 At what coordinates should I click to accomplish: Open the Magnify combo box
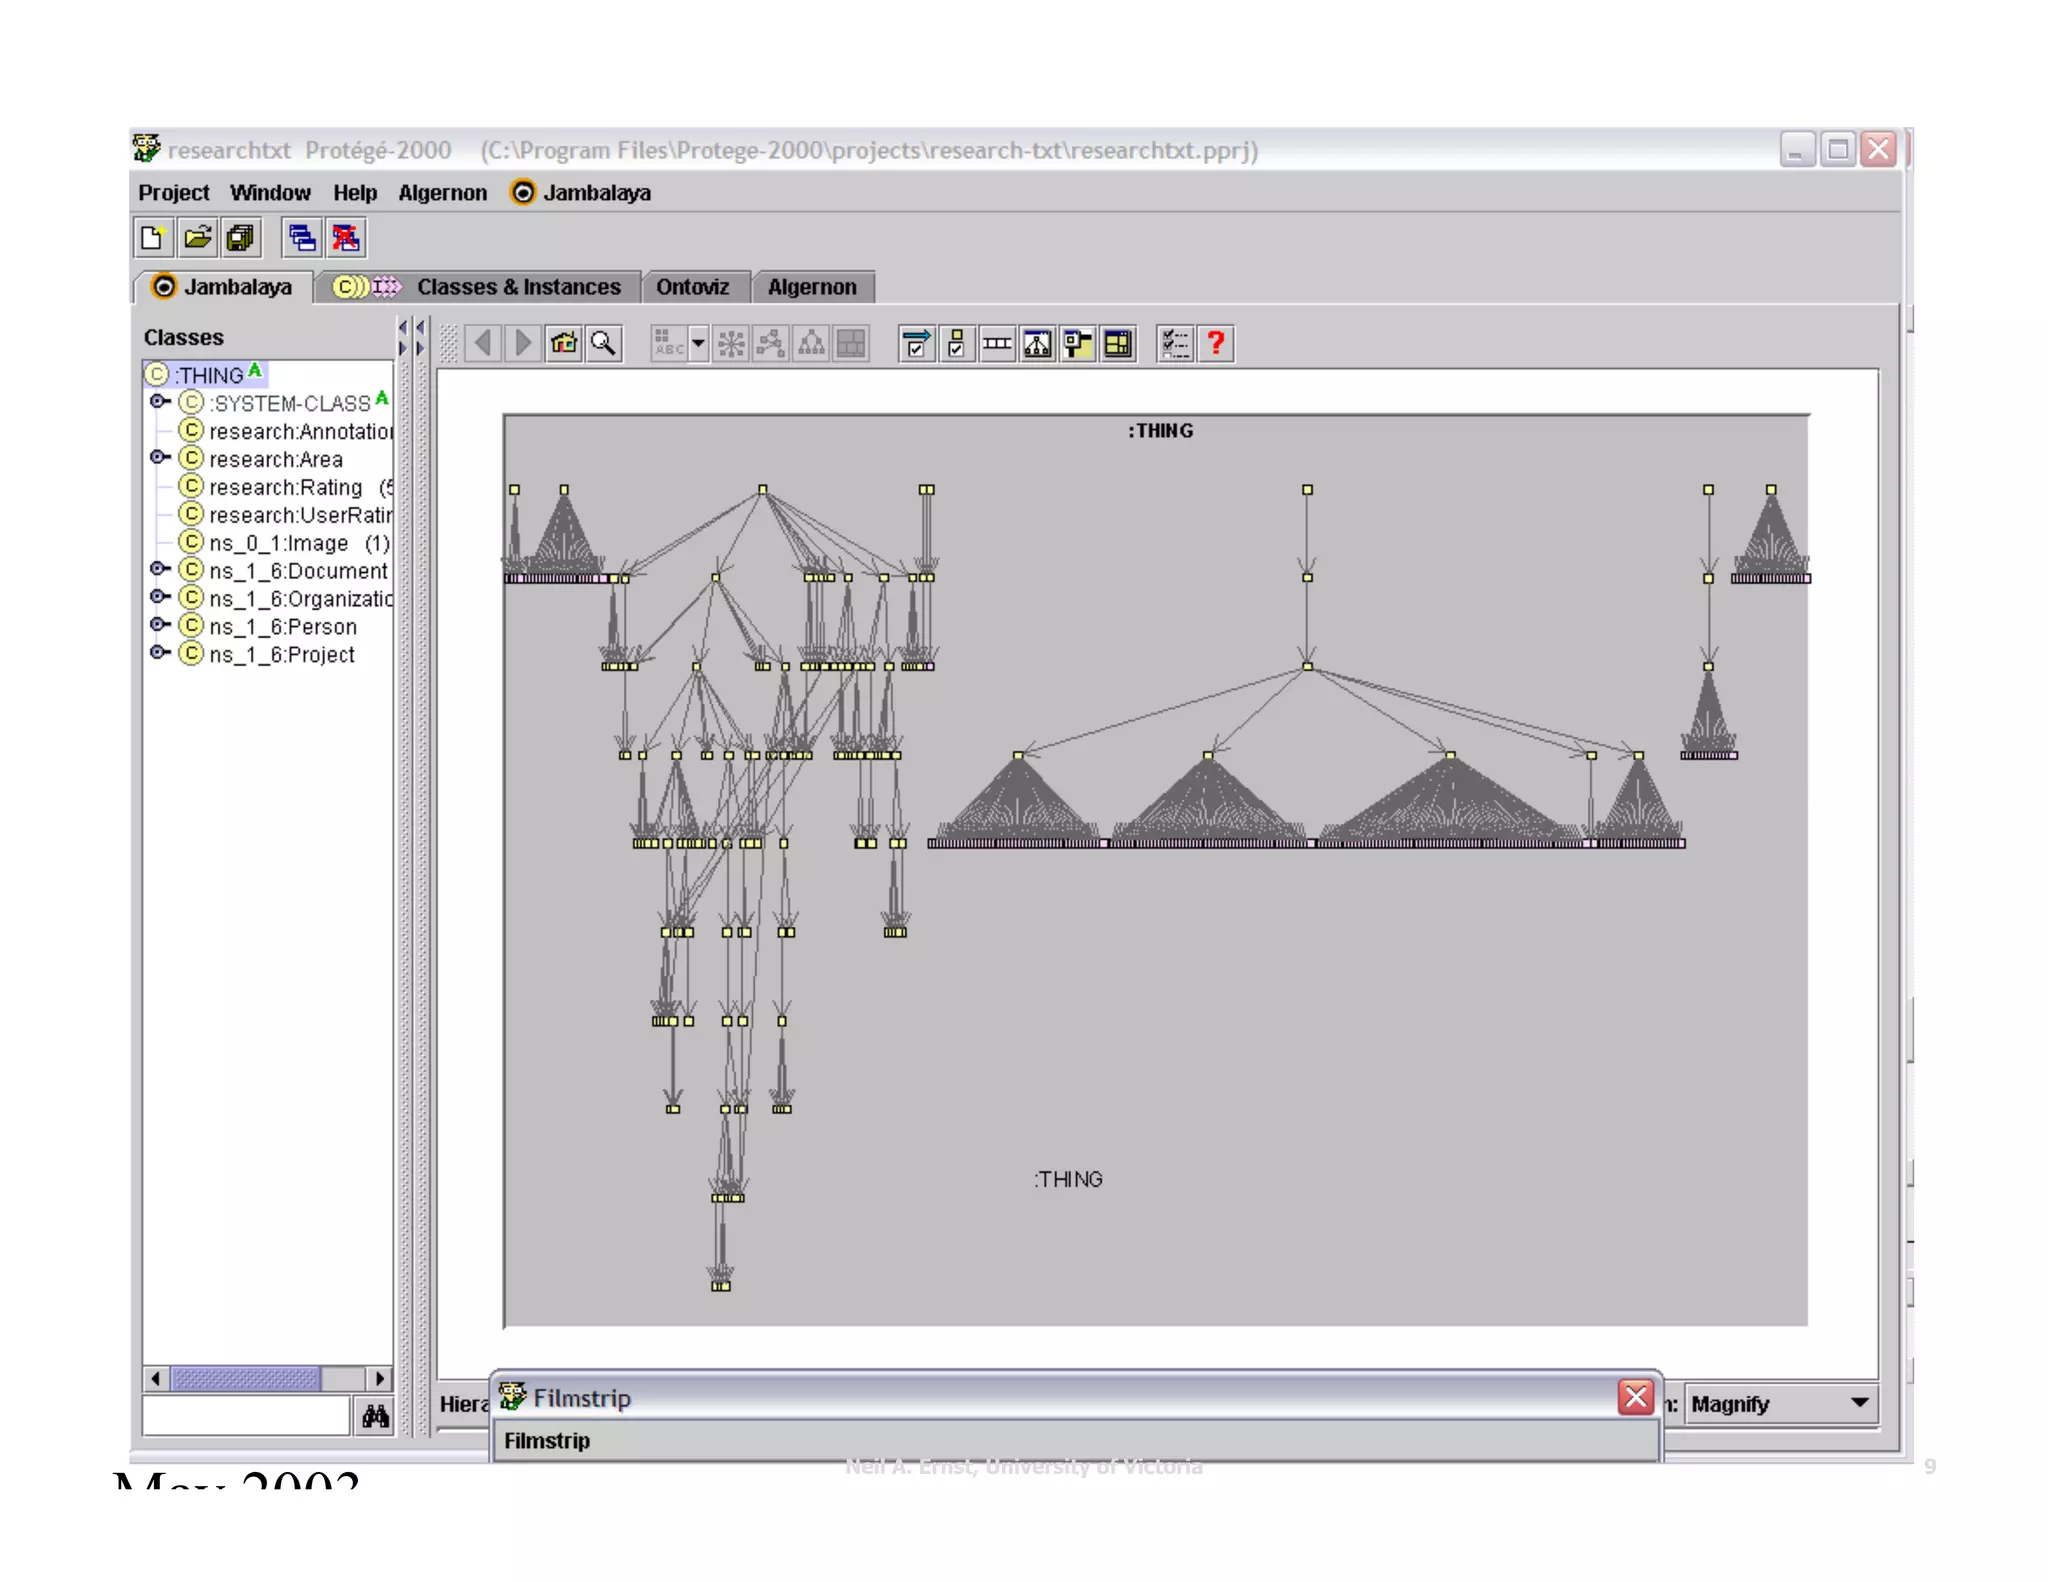pos(1780,1404)
